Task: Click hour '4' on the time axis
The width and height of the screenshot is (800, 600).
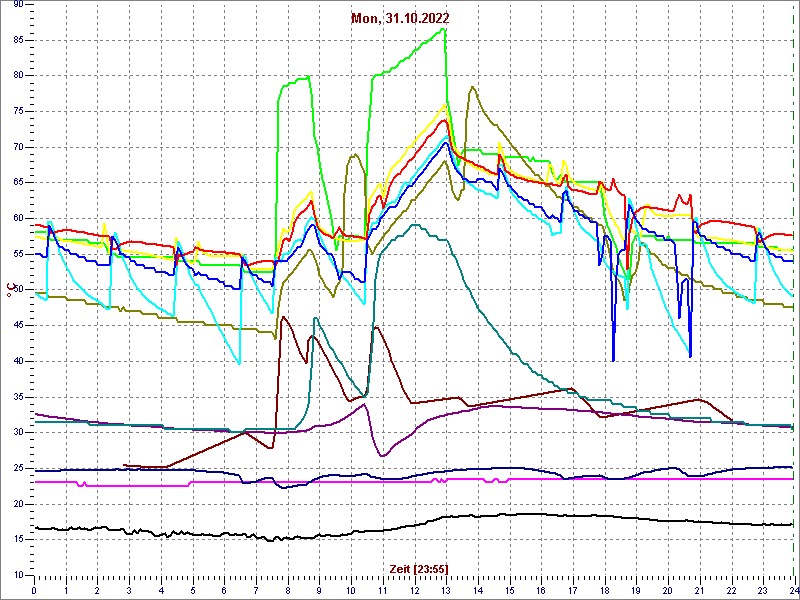Action: point(161,590)
